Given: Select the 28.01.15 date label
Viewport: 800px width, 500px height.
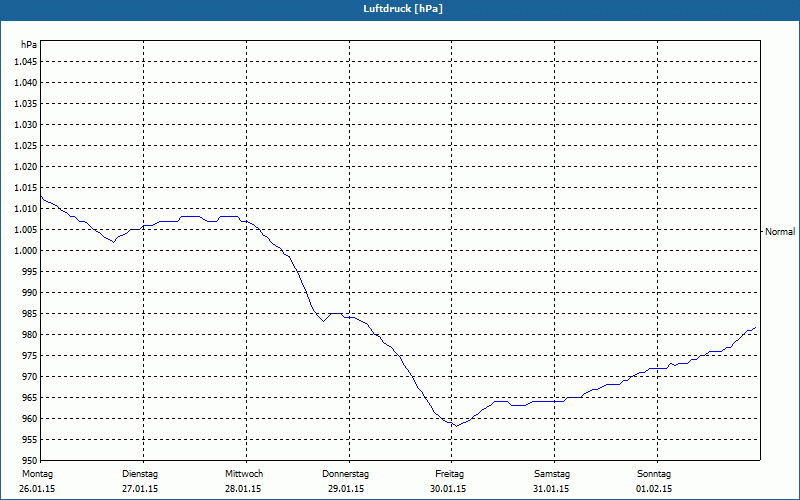Looking at the screenshot, I should (x=243, y=489).
